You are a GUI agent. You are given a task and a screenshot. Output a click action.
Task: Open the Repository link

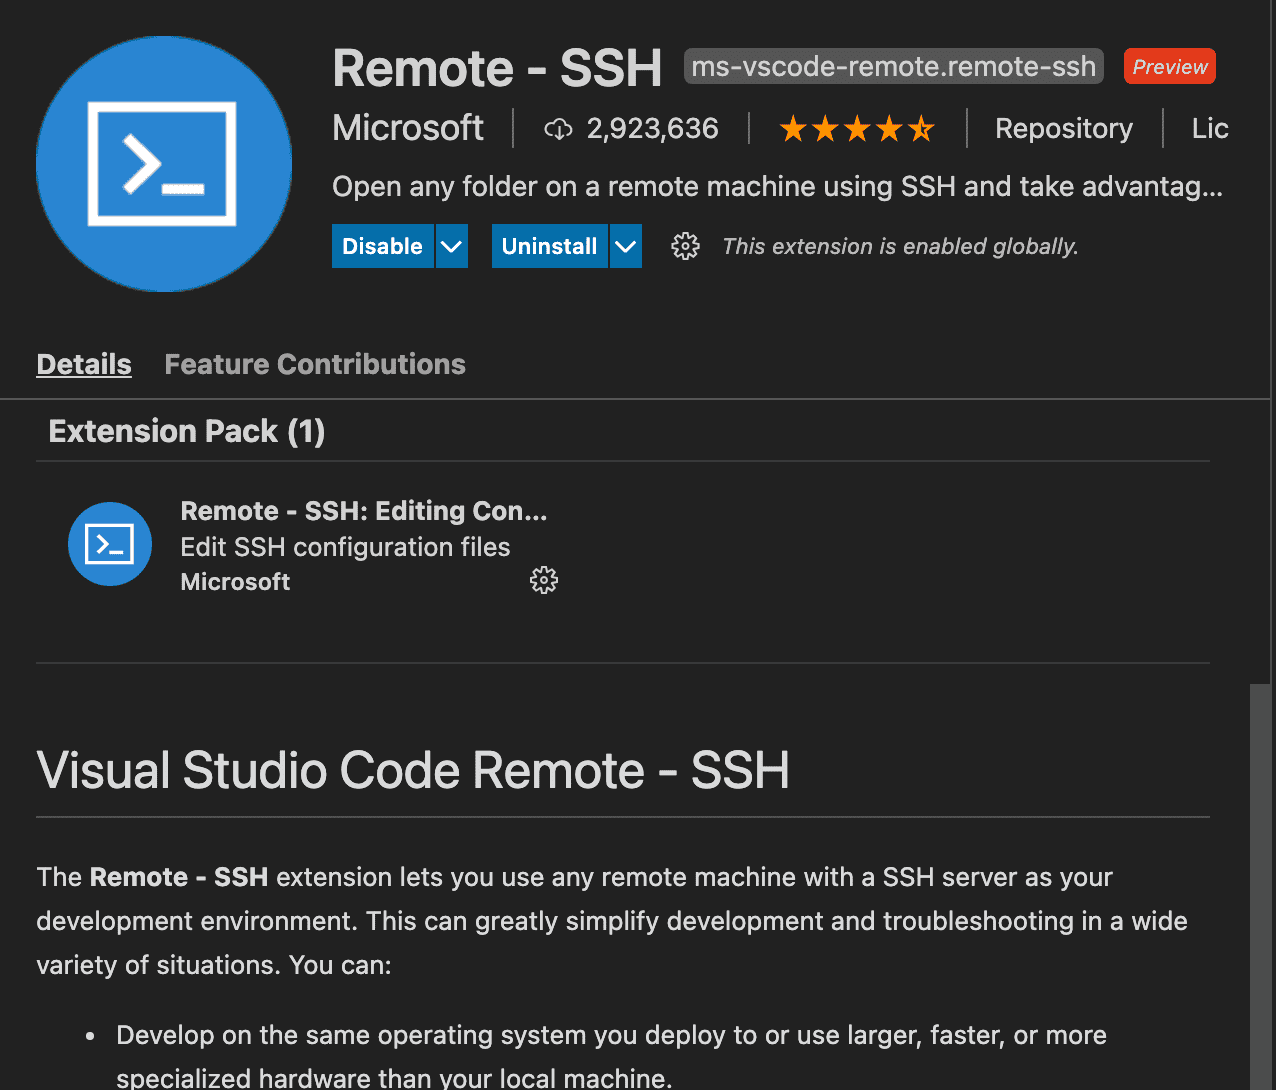click(x=1064, y=128)
